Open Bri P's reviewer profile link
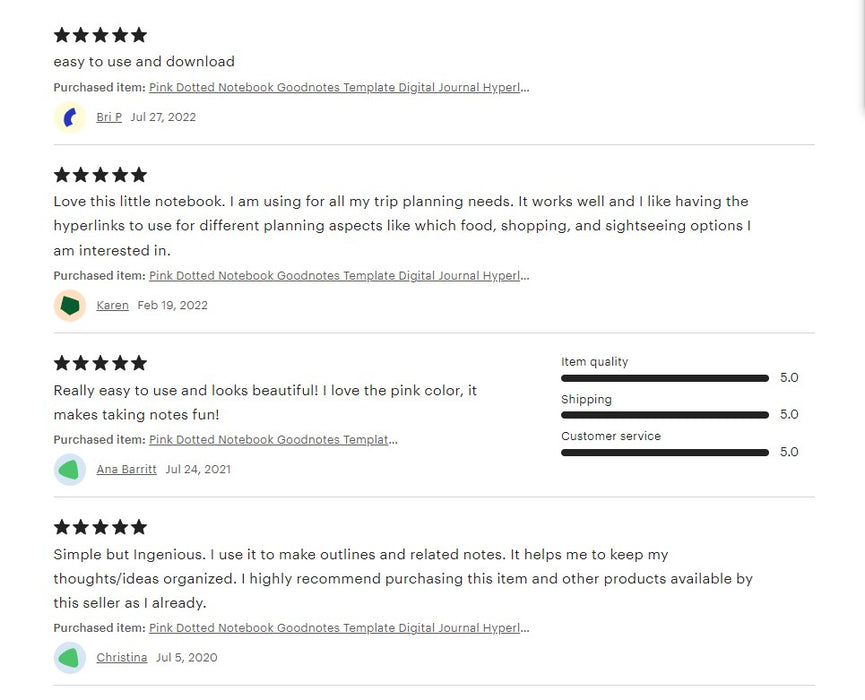 (x=109, y=117)
